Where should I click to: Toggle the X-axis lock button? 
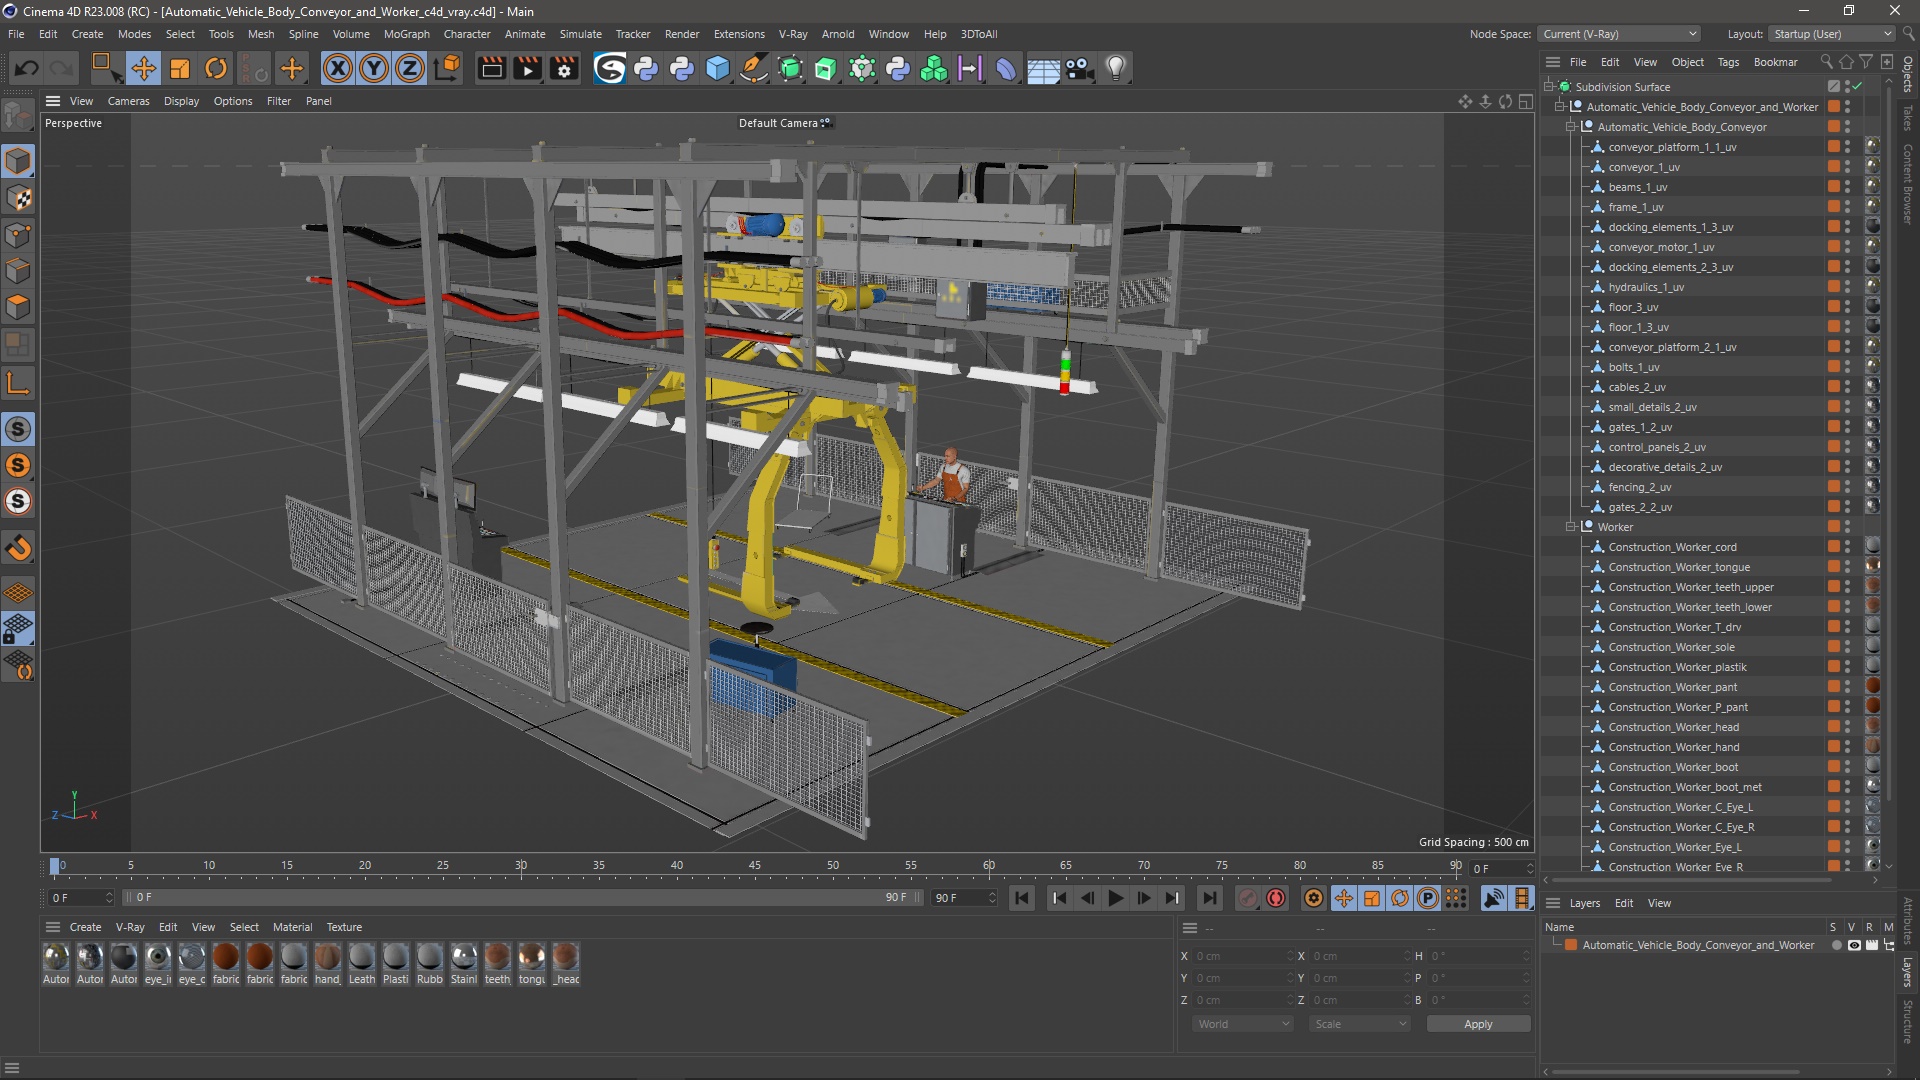(x=338, y=68)
